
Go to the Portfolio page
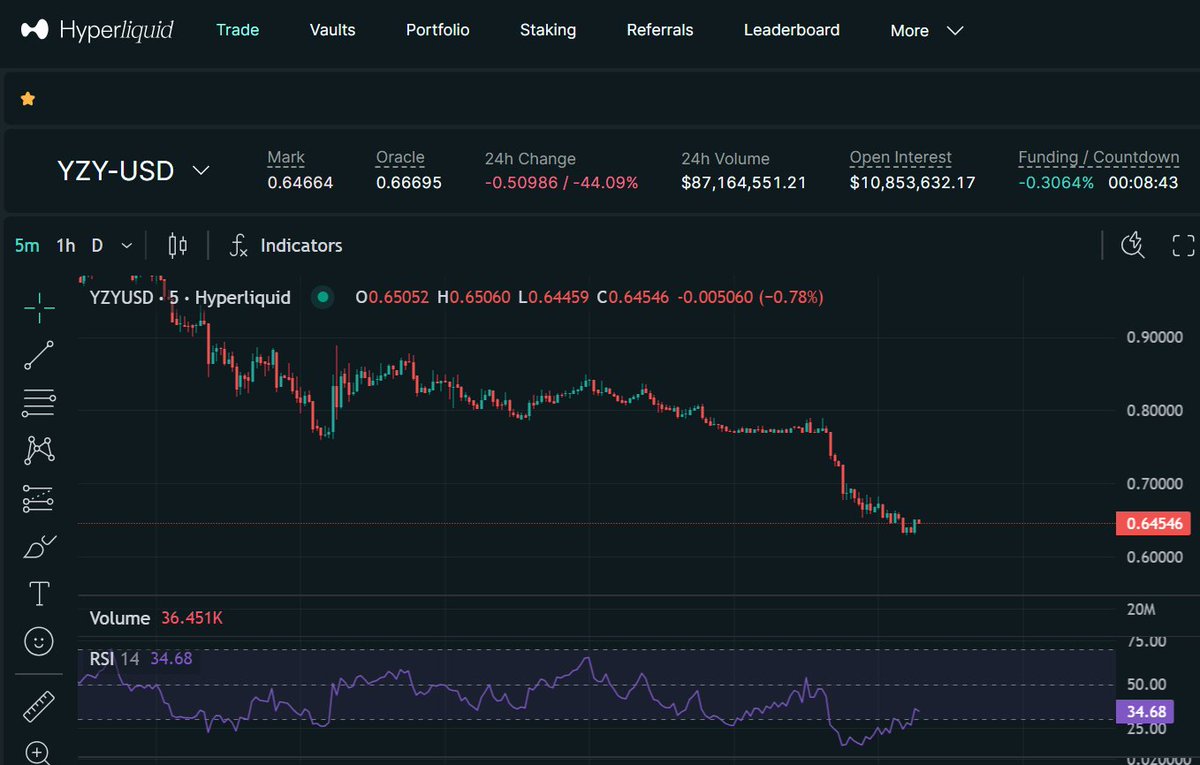click(x=438, y=30)
